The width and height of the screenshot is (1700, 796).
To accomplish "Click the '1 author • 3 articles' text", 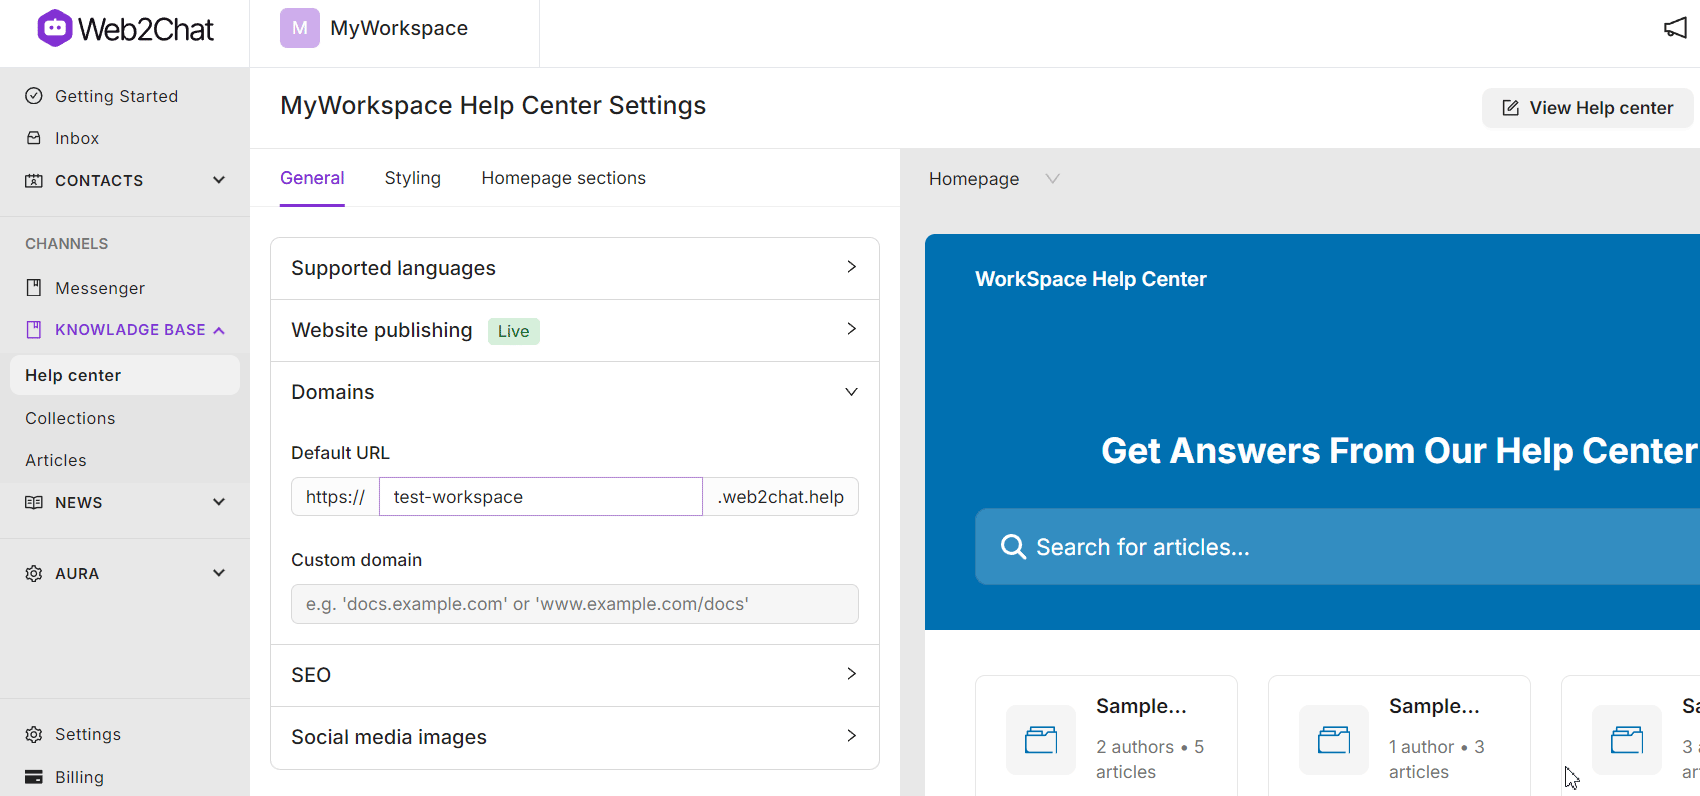I will click(x=1437, y=759).
